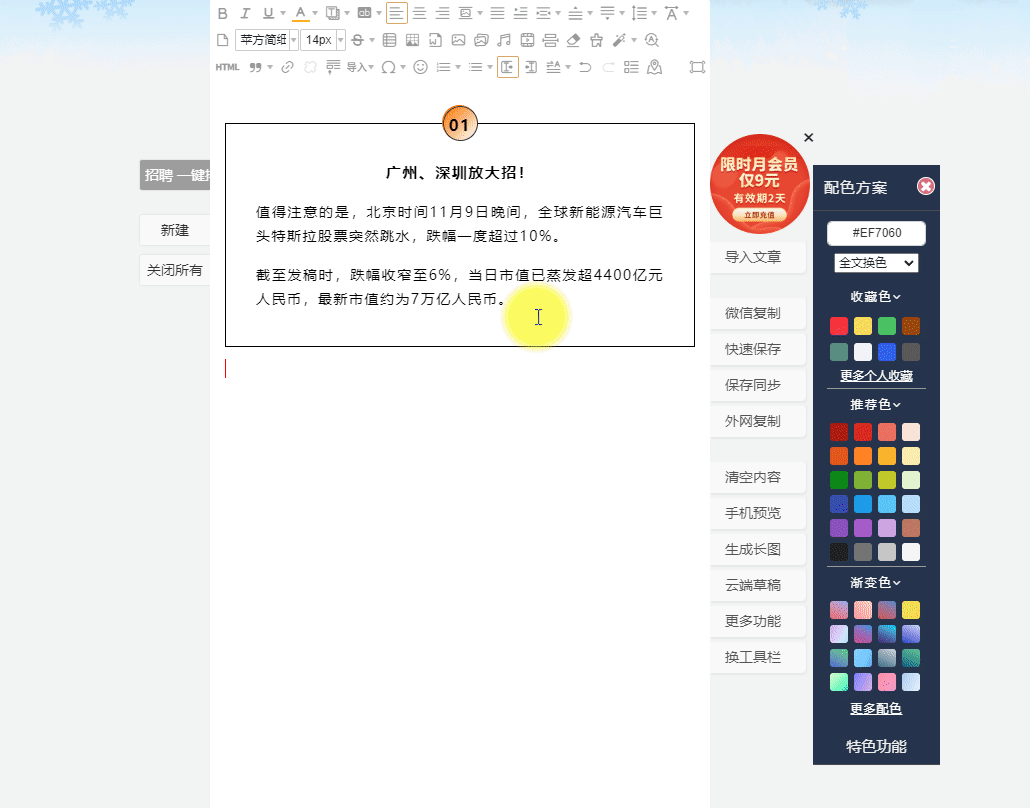Click the format brush icon
The width and height of the screenshot is (1030, 808).
(x=596, y=40)
